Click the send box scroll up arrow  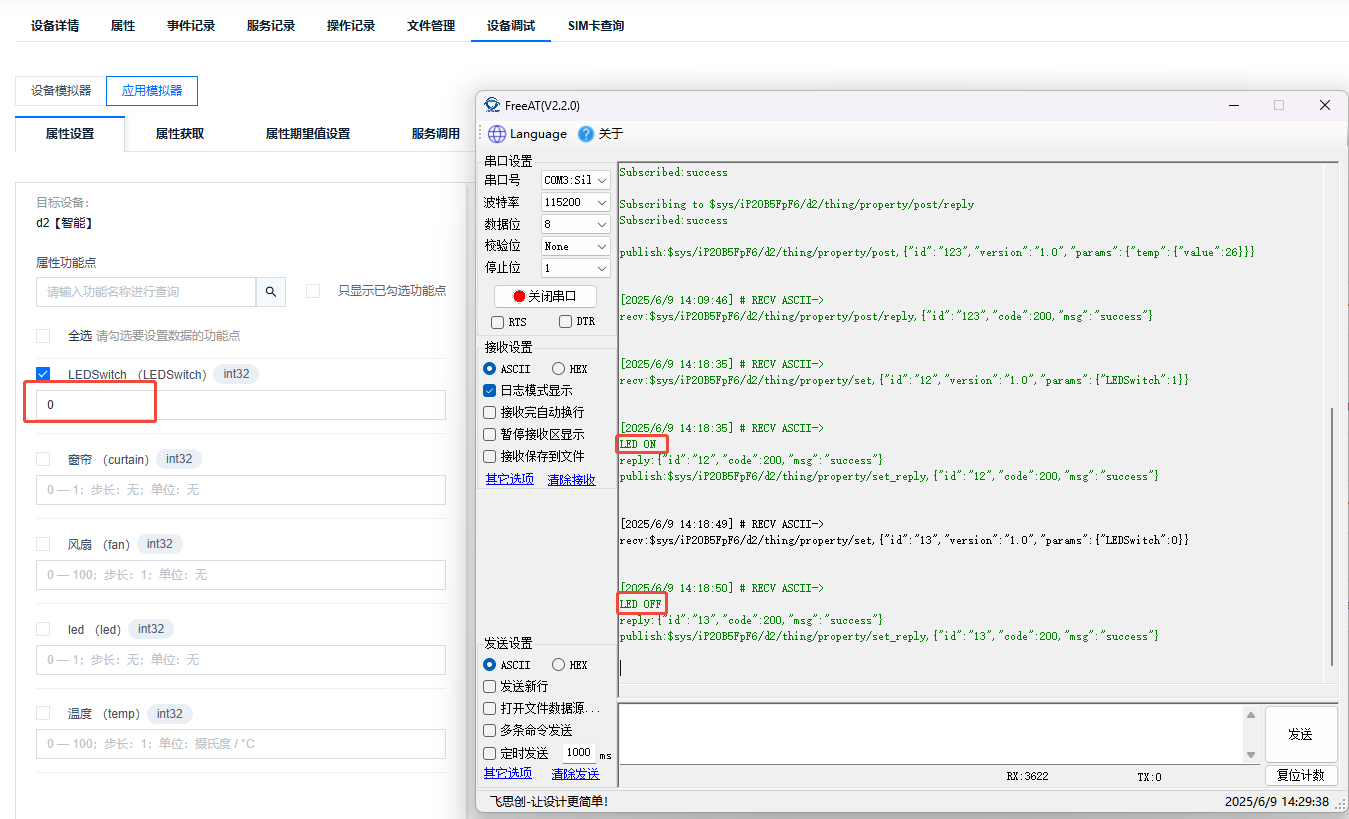(x=1250, y=715)
